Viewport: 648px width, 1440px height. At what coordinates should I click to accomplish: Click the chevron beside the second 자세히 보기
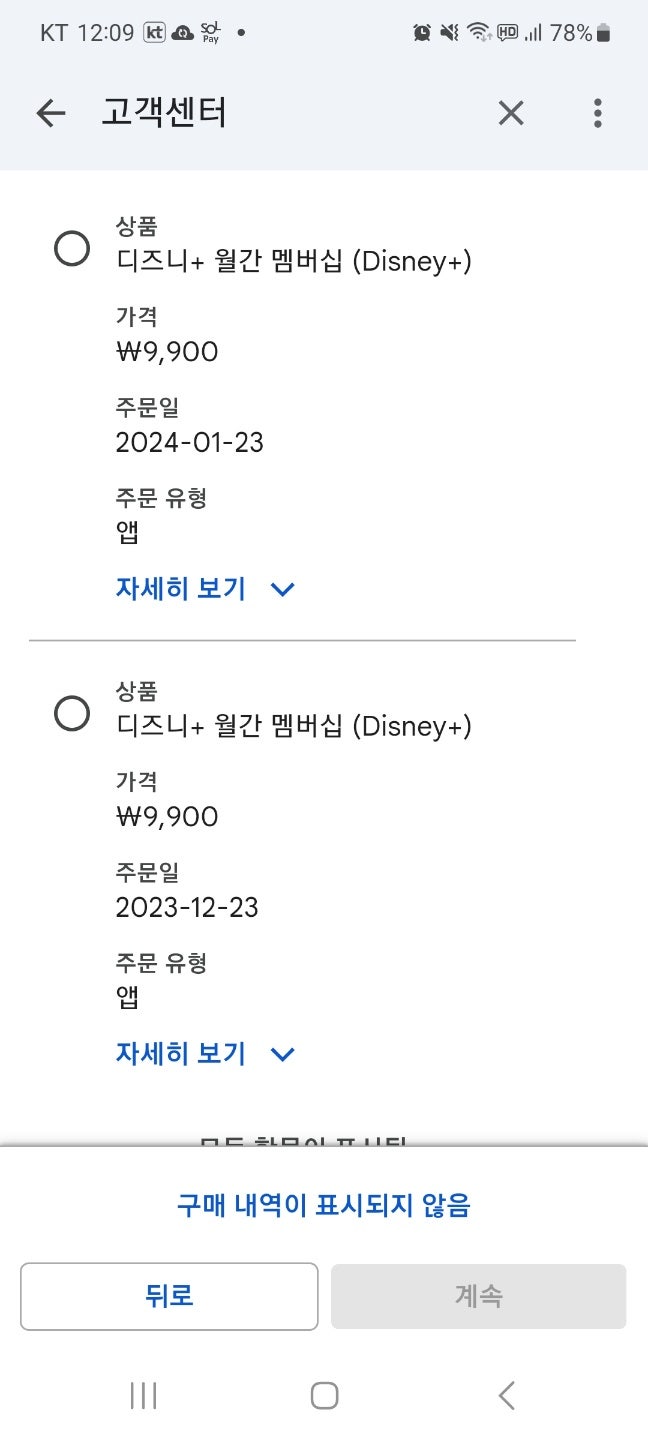point(283,1054)
